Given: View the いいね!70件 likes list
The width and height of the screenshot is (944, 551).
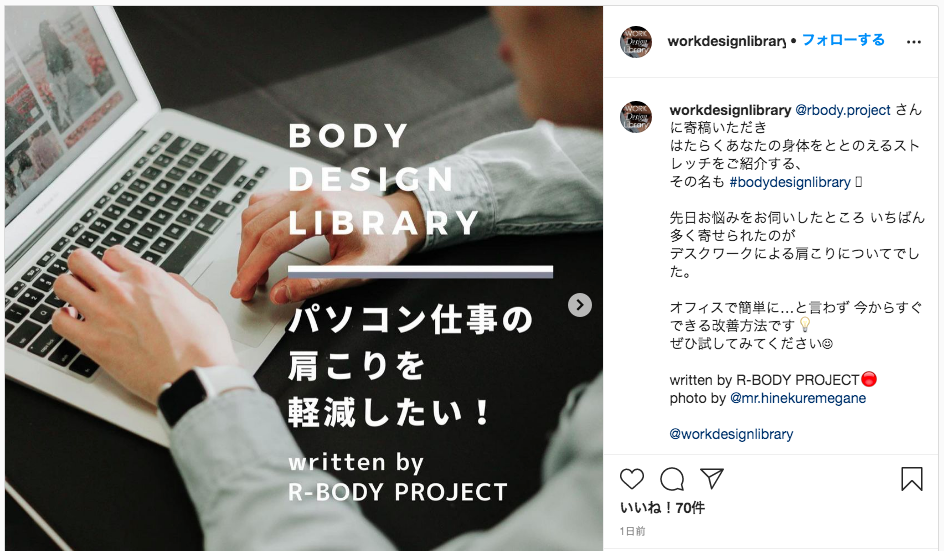Looking at the screenshot, I should [662, 508].
